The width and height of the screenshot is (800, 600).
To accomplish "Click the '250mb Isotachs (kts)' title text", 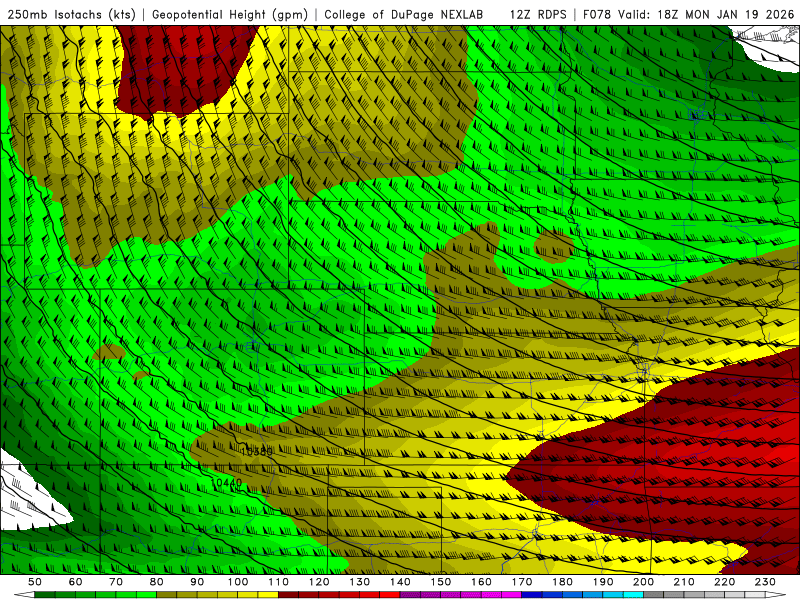I will [71, 14].
